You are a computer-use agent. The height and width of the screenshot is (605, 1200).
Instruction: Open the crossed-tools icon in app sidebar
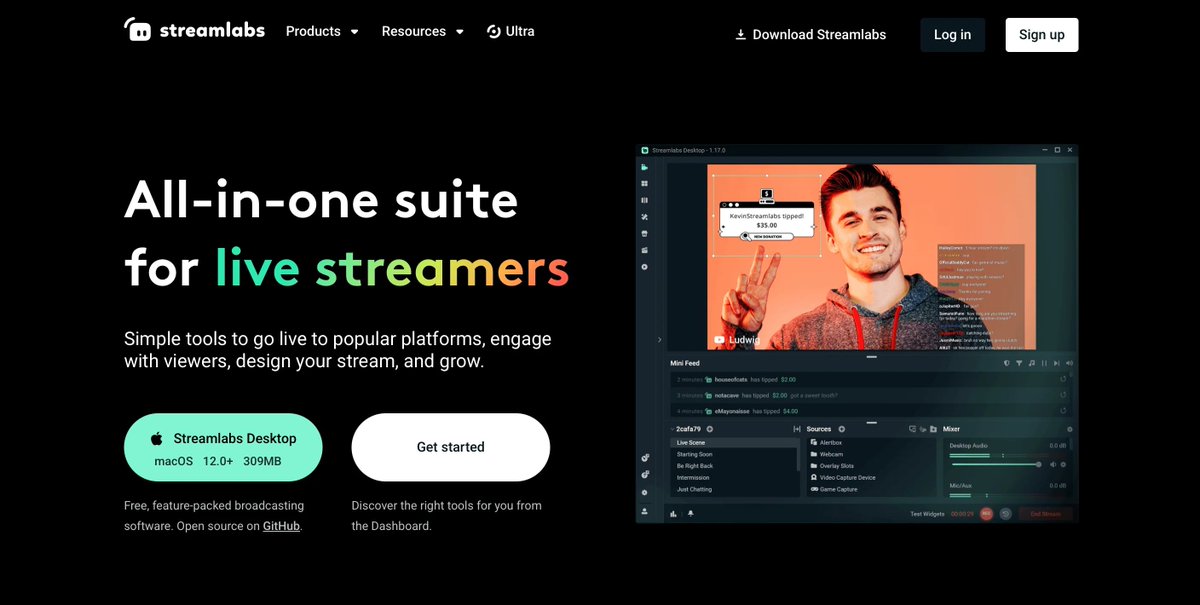pos(644,217)
